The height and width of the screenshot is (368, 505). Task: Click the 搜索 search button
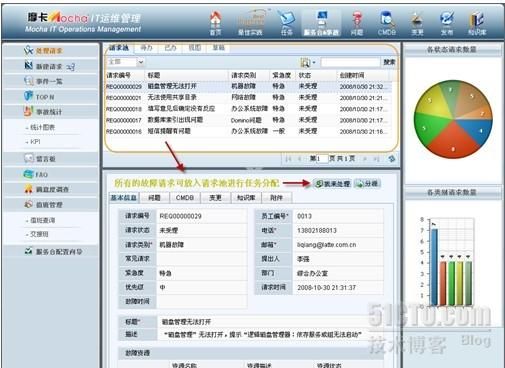(x=389, y=62)
